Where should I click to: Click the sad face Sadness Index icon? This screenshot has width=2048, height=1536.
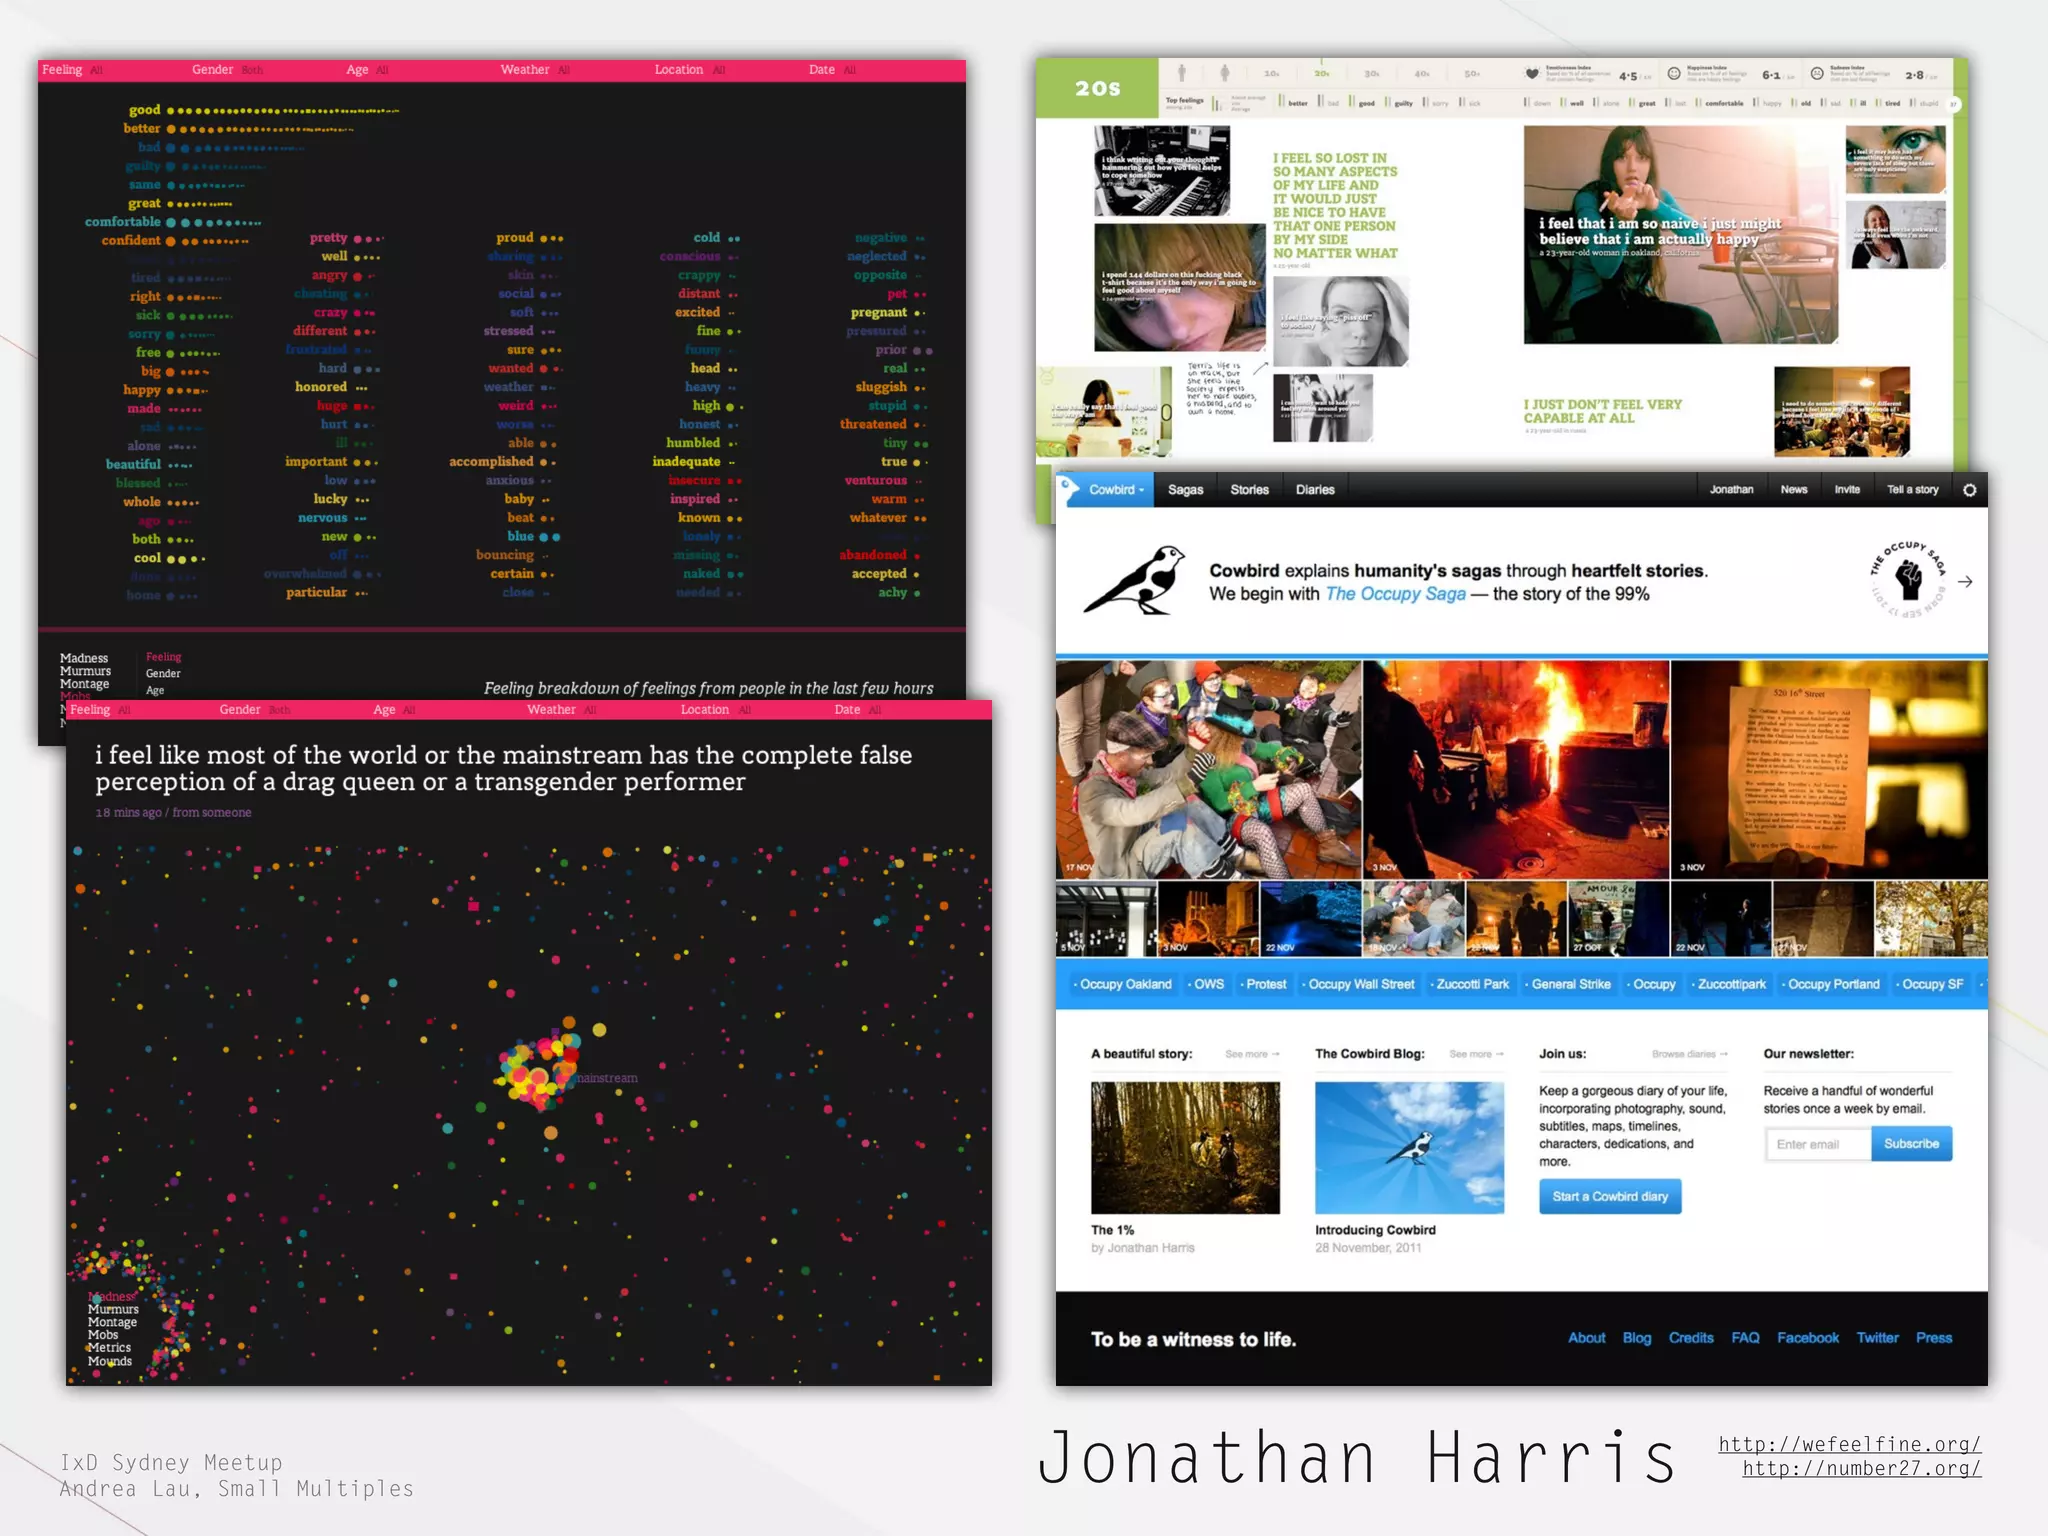pos(1817,74)
